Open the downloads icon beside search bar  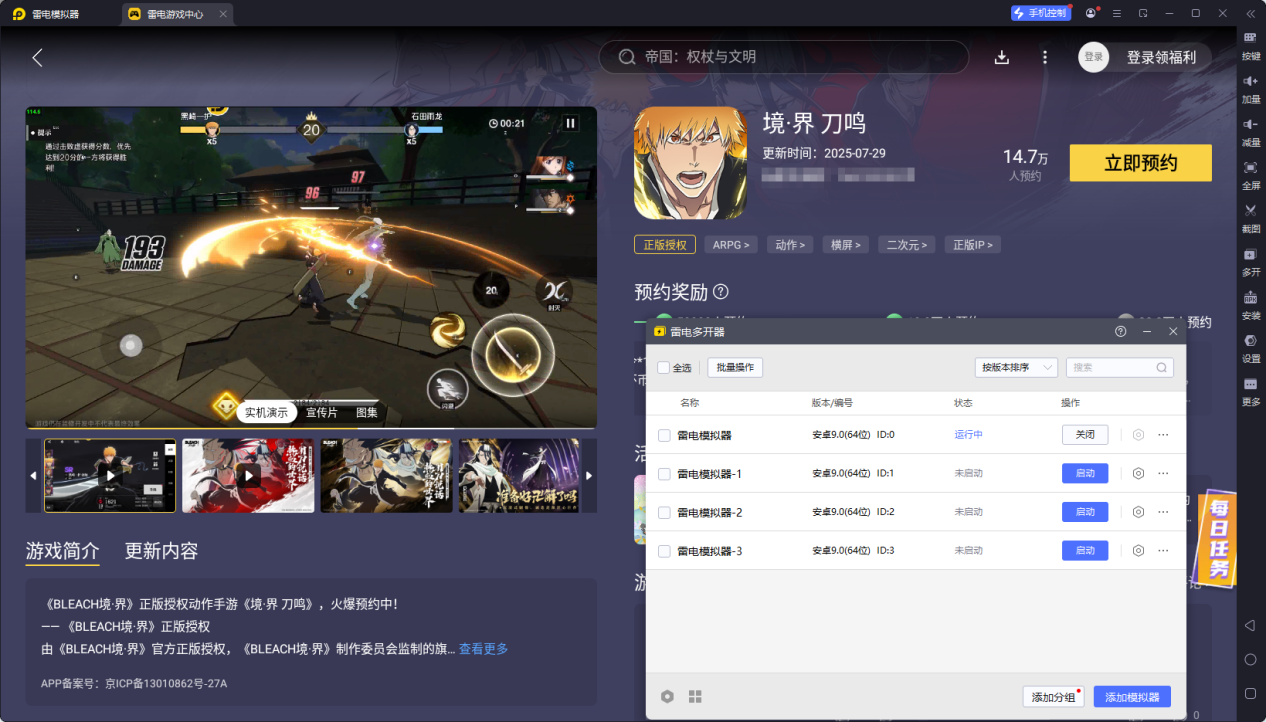click(1002, 57)
